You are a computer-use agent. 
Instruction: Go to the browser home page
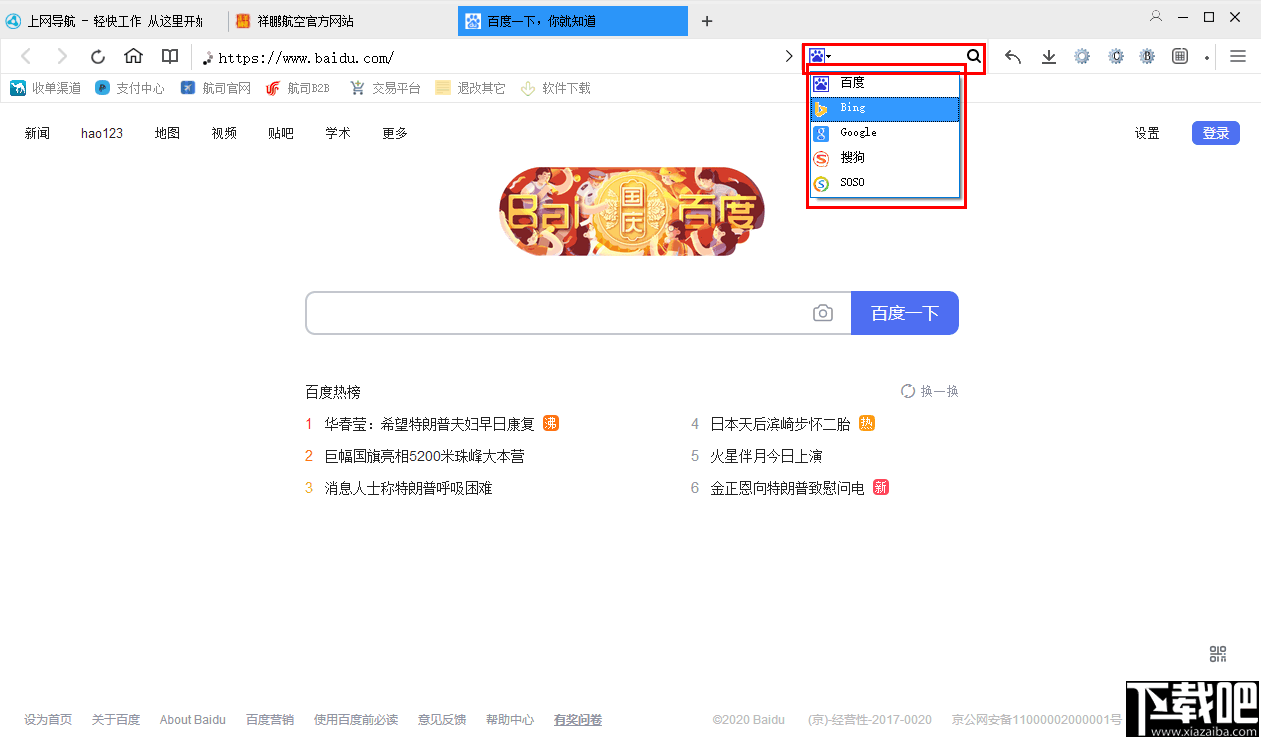[x=133, y=56]
